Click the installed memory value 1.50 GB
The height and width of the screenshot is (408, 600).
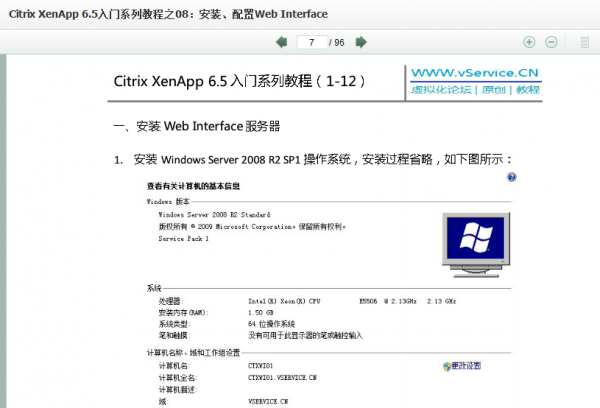click(x=261, y=313)
